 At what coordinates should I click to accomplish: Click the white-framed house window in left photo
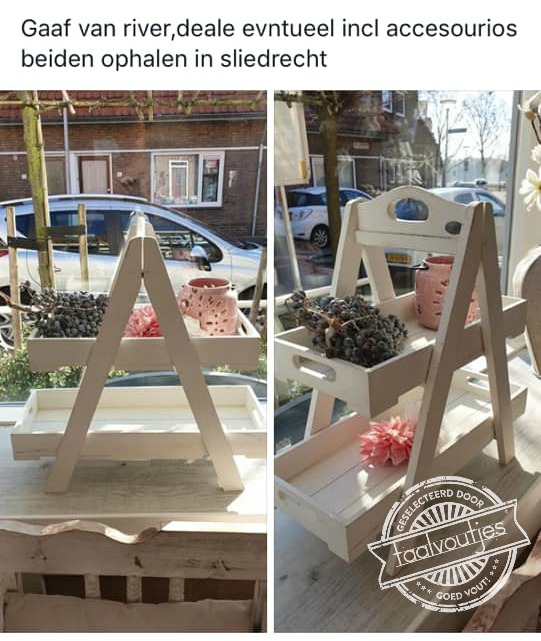188,178
